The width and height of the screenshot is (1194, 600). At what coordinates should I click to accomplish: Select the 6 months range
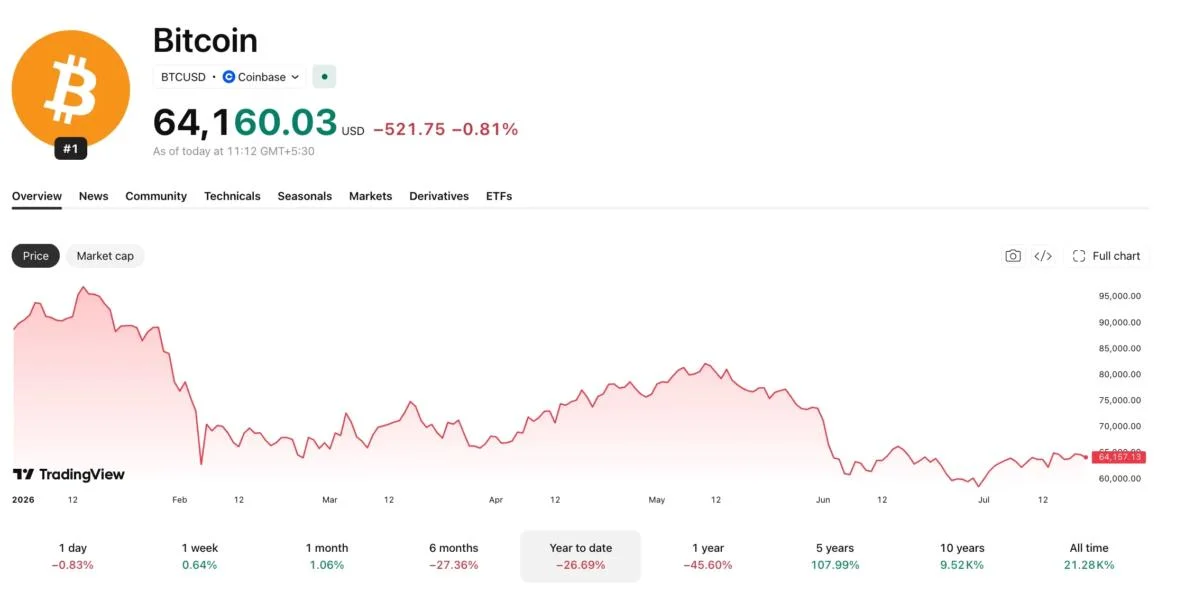coord(454,557)
